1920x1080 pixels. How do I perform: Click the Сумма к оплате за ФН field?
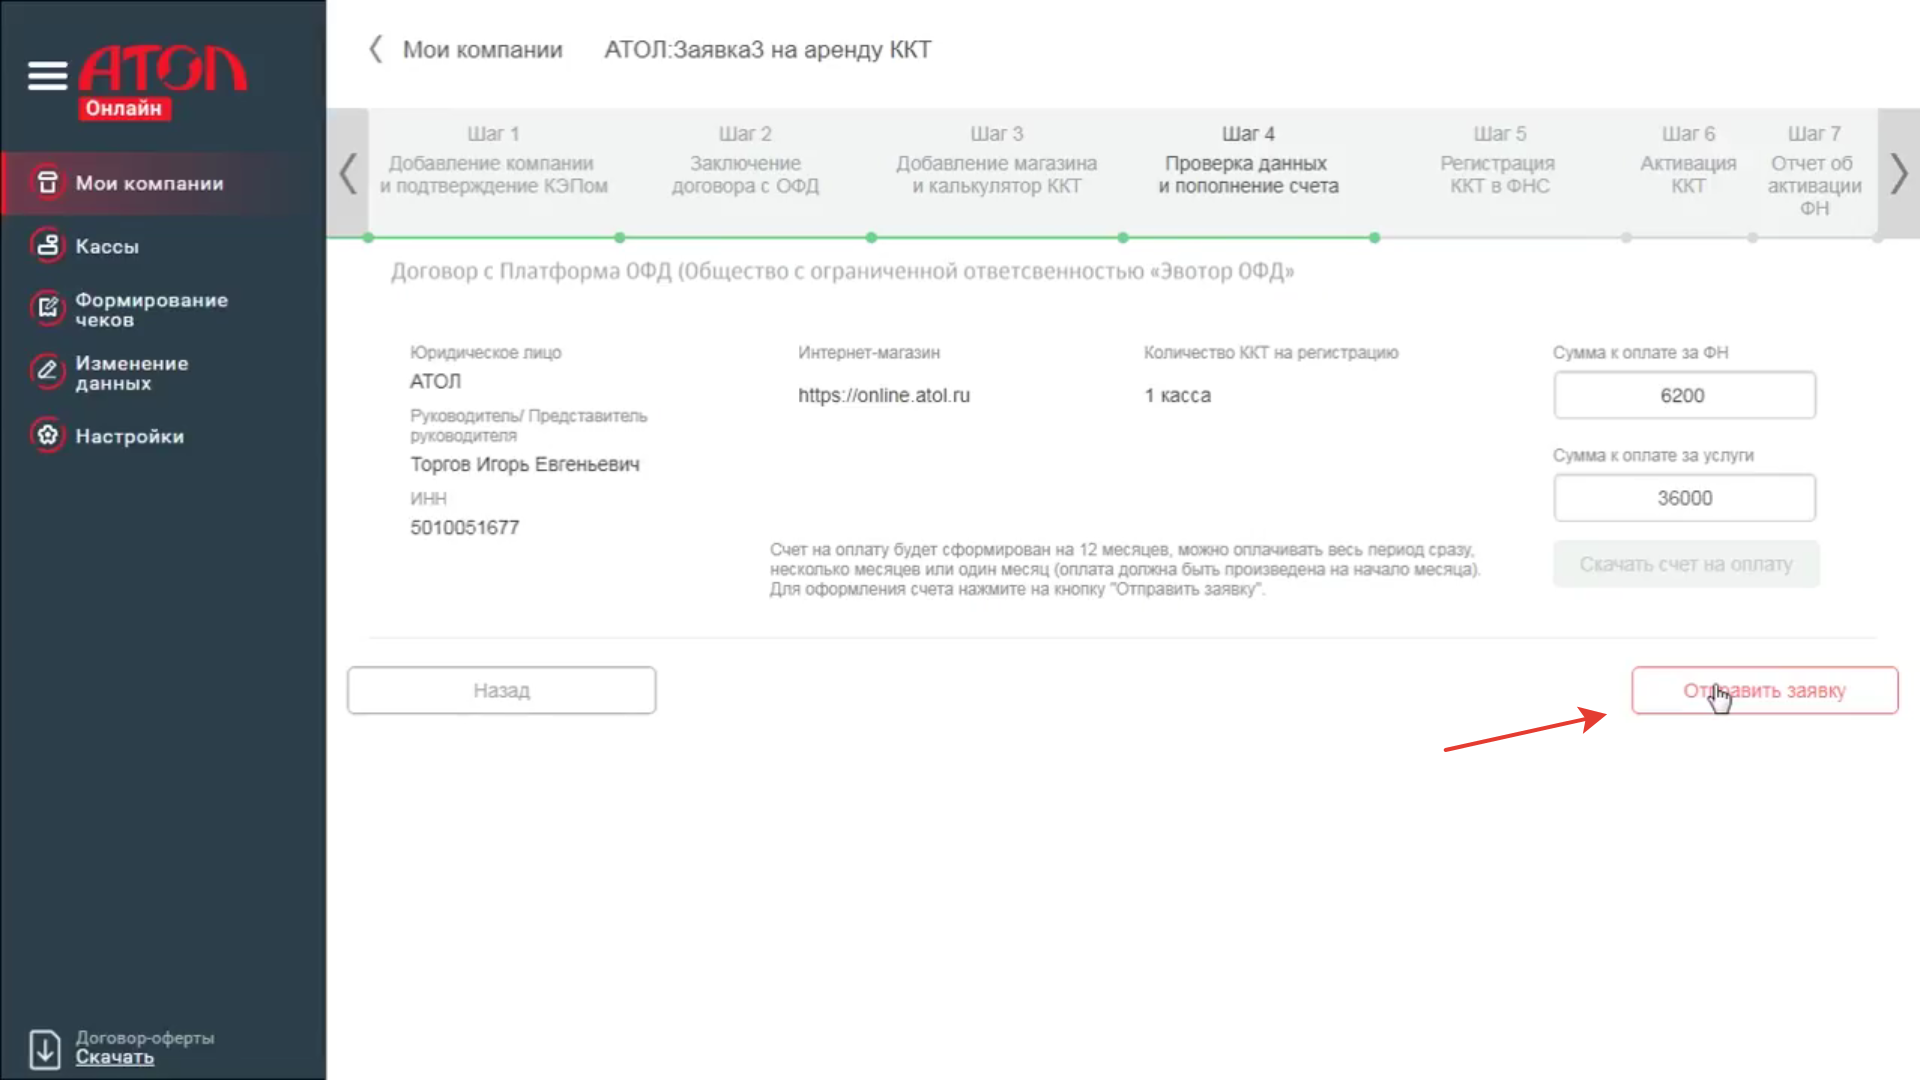coord(1684,395)
